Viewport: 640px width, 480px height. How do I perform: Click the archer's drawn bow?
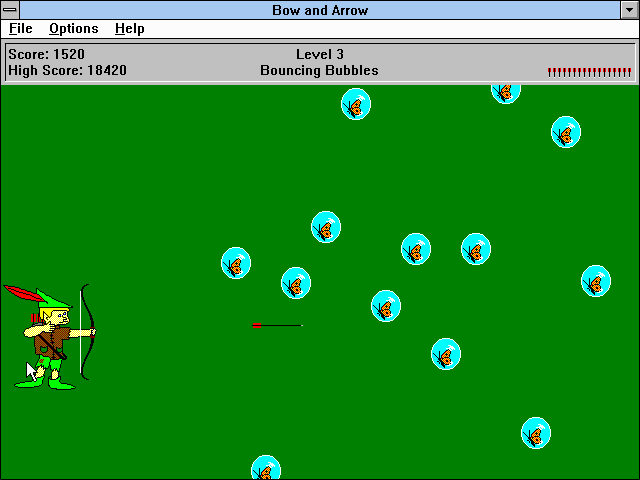point(84,332)
